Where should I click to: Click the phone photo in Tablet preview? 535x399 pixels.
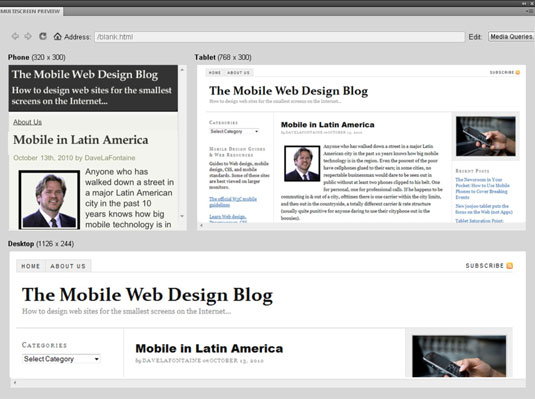486,136
